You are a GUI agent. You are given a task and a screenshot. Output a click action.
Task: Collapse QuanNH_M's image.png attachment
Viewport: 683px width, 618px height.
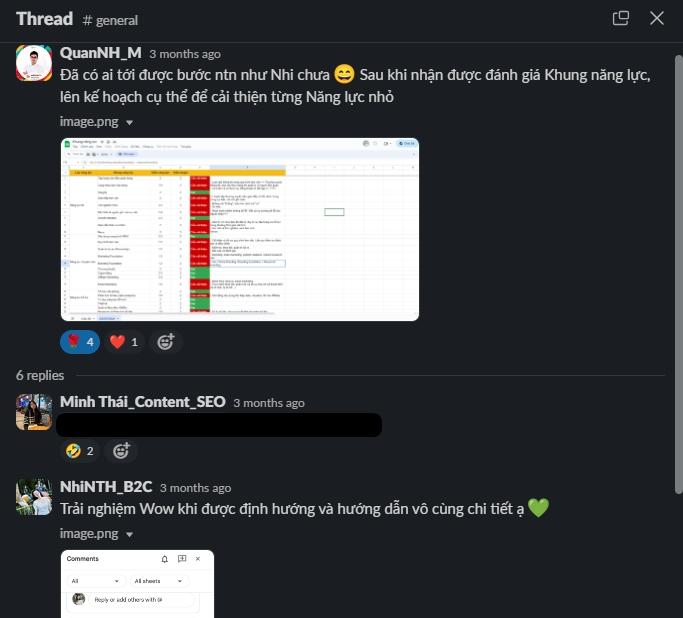point(129,122)
